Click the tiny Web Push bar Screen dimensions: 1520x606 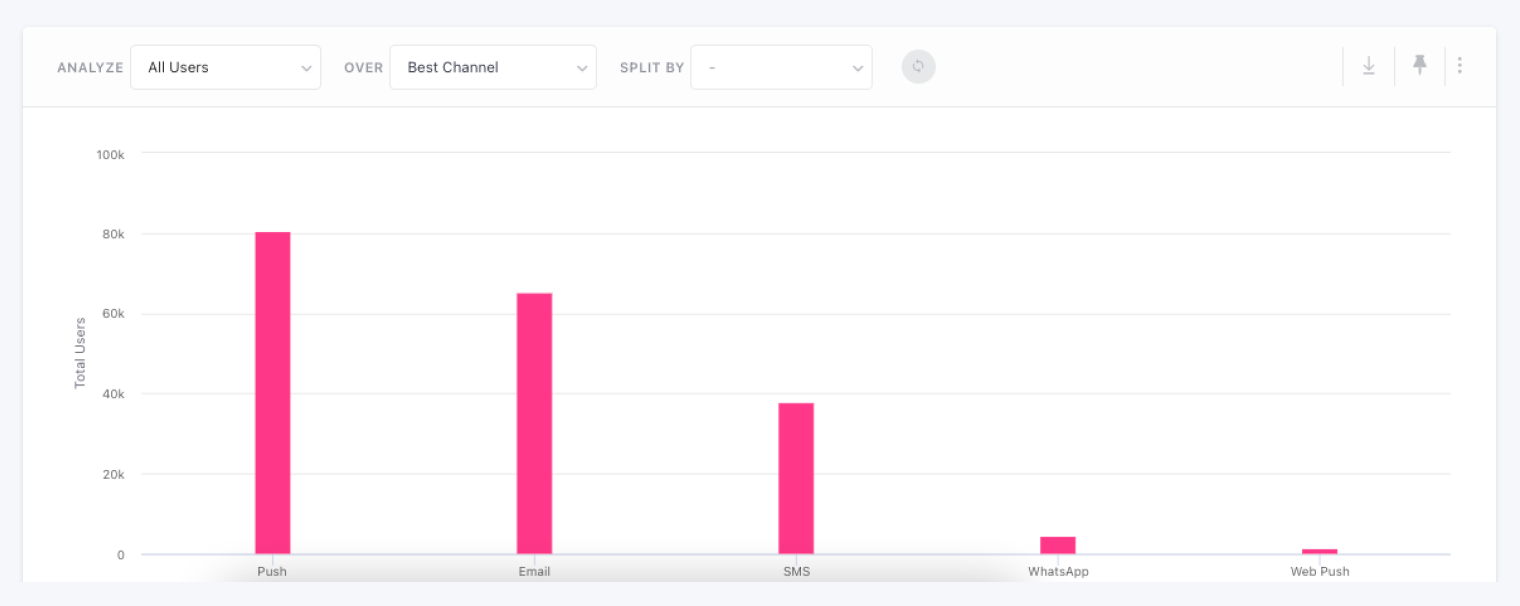[1319, 551]
